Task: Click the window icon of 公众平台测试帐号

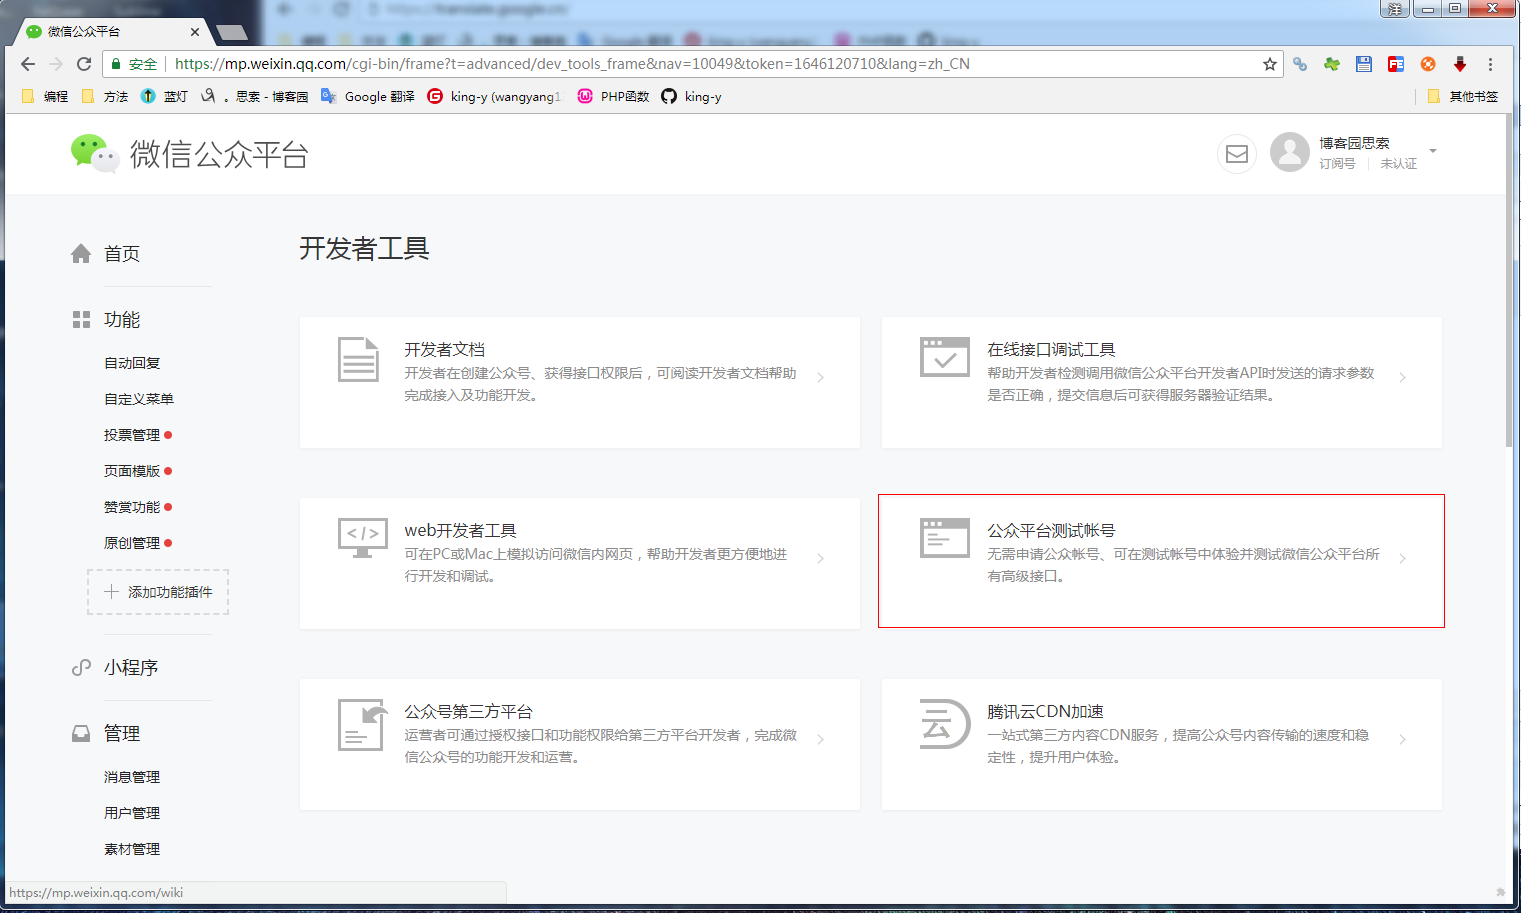Action: click(945, 538)
